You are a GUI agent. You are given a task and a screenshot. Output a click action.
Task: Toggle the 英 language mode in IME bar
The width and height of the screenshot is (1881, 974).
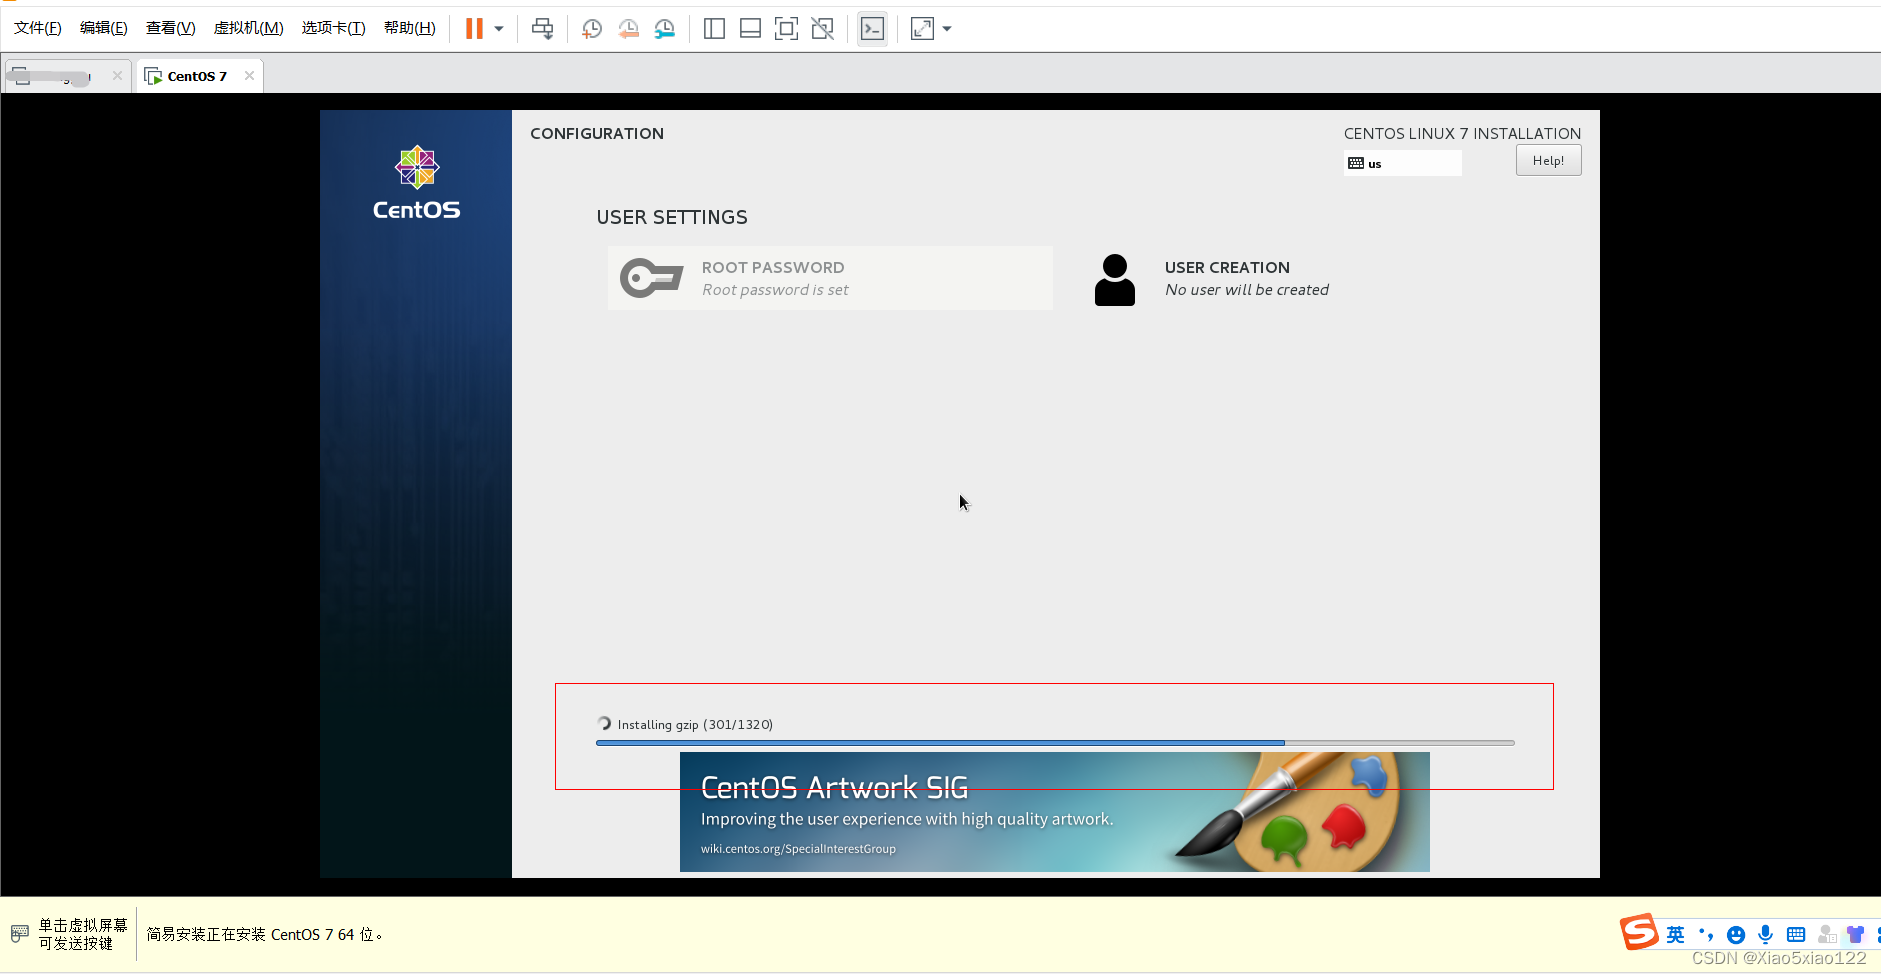pos(1676,935)
